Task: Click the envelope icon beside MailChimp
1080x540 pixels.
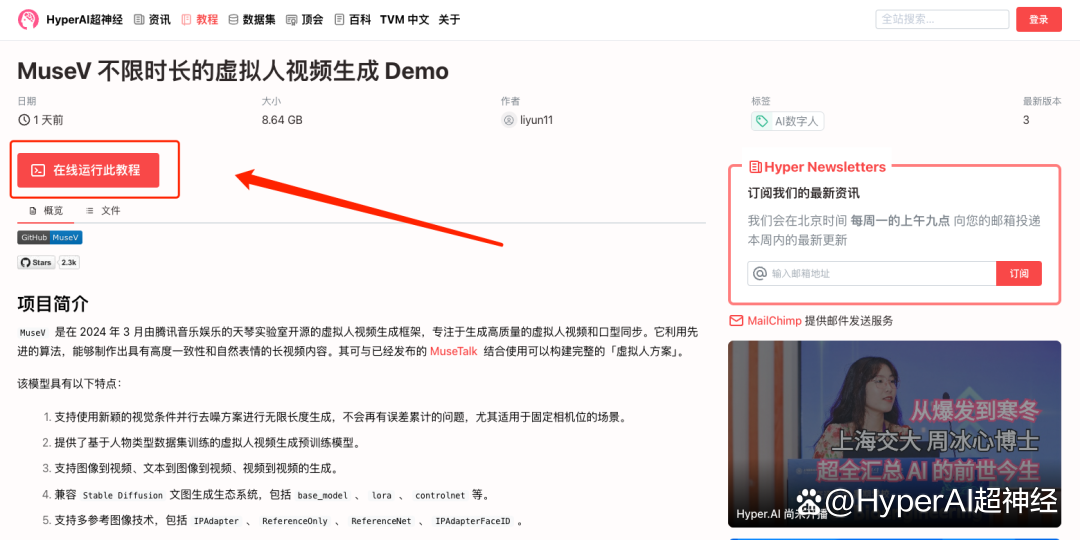Action: (x=736, y=320)
